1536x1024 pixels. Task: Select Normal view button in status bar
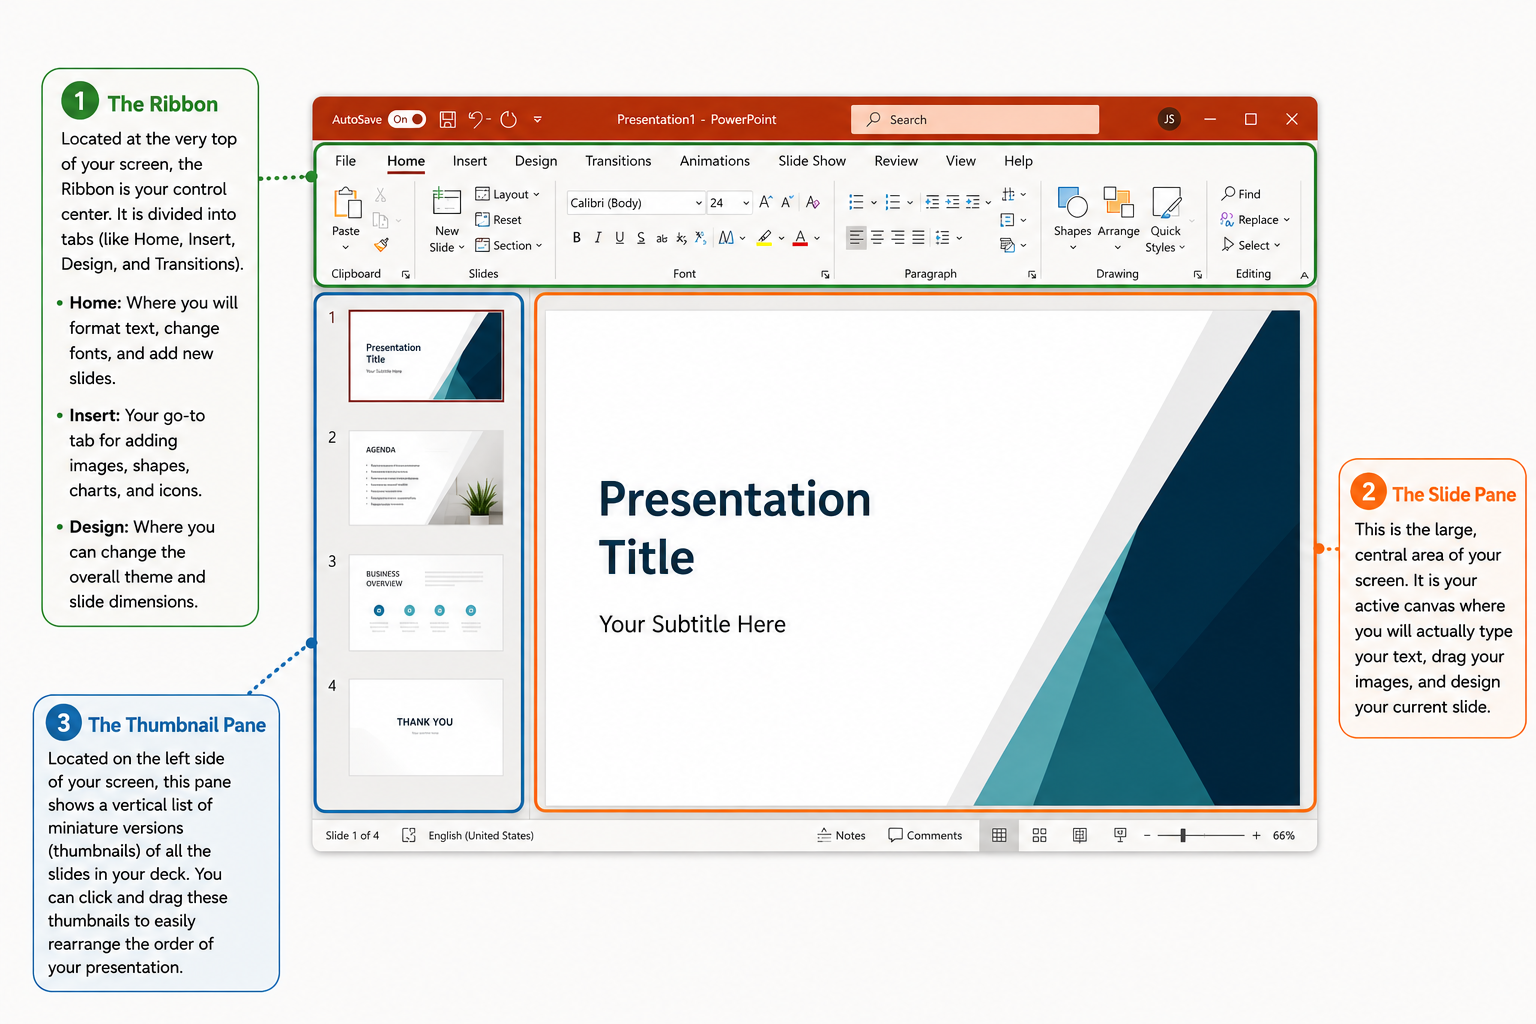[999, 835]
